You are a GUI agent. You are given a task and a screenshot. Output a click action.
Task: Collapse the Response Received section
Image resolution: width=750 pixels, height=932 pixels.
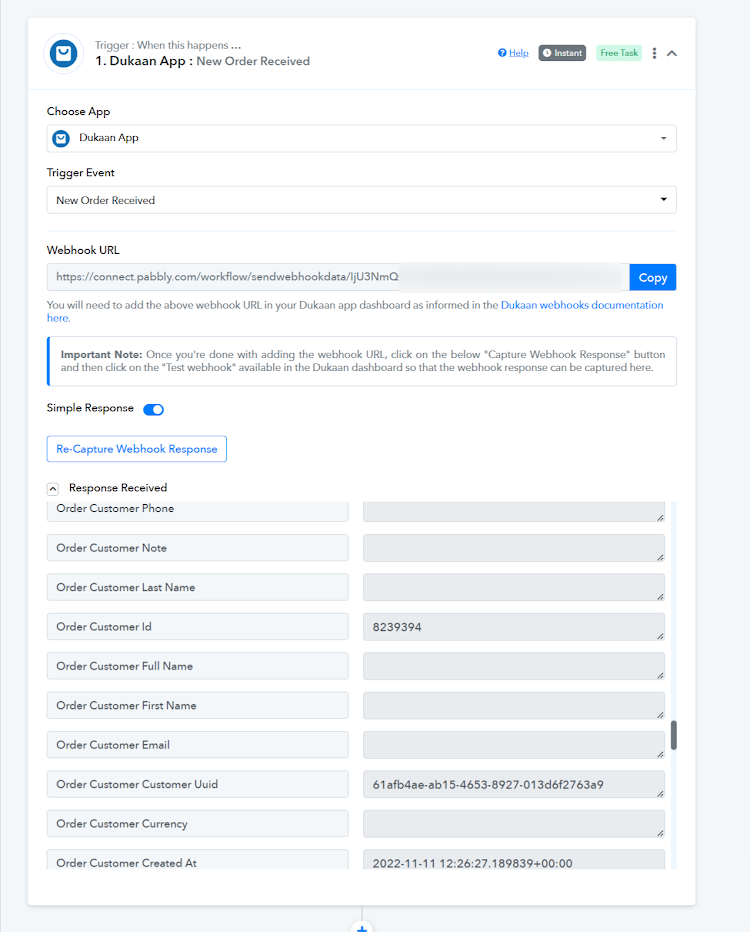(53, 489)
